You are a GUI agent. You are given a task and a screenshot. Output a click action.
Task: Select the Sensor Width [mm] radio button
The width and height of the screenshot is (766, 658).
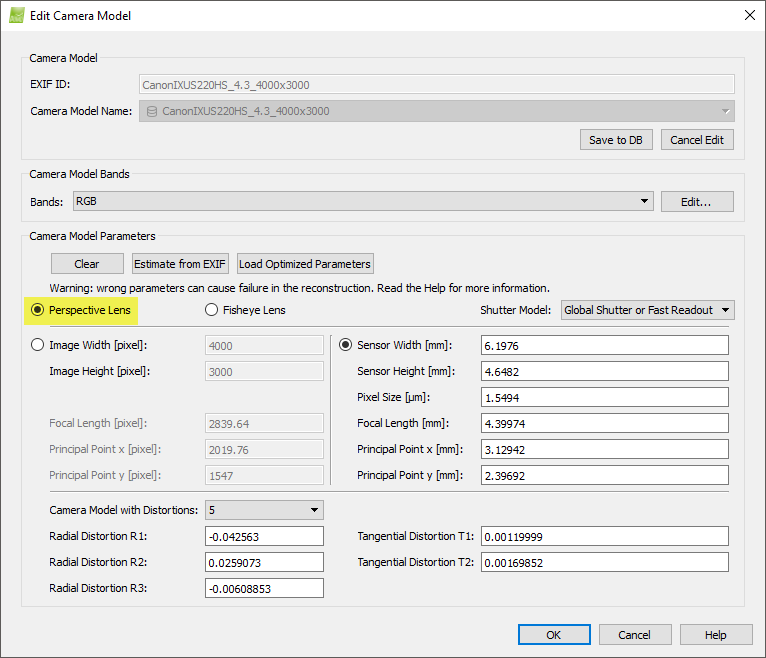coord(346,345)
